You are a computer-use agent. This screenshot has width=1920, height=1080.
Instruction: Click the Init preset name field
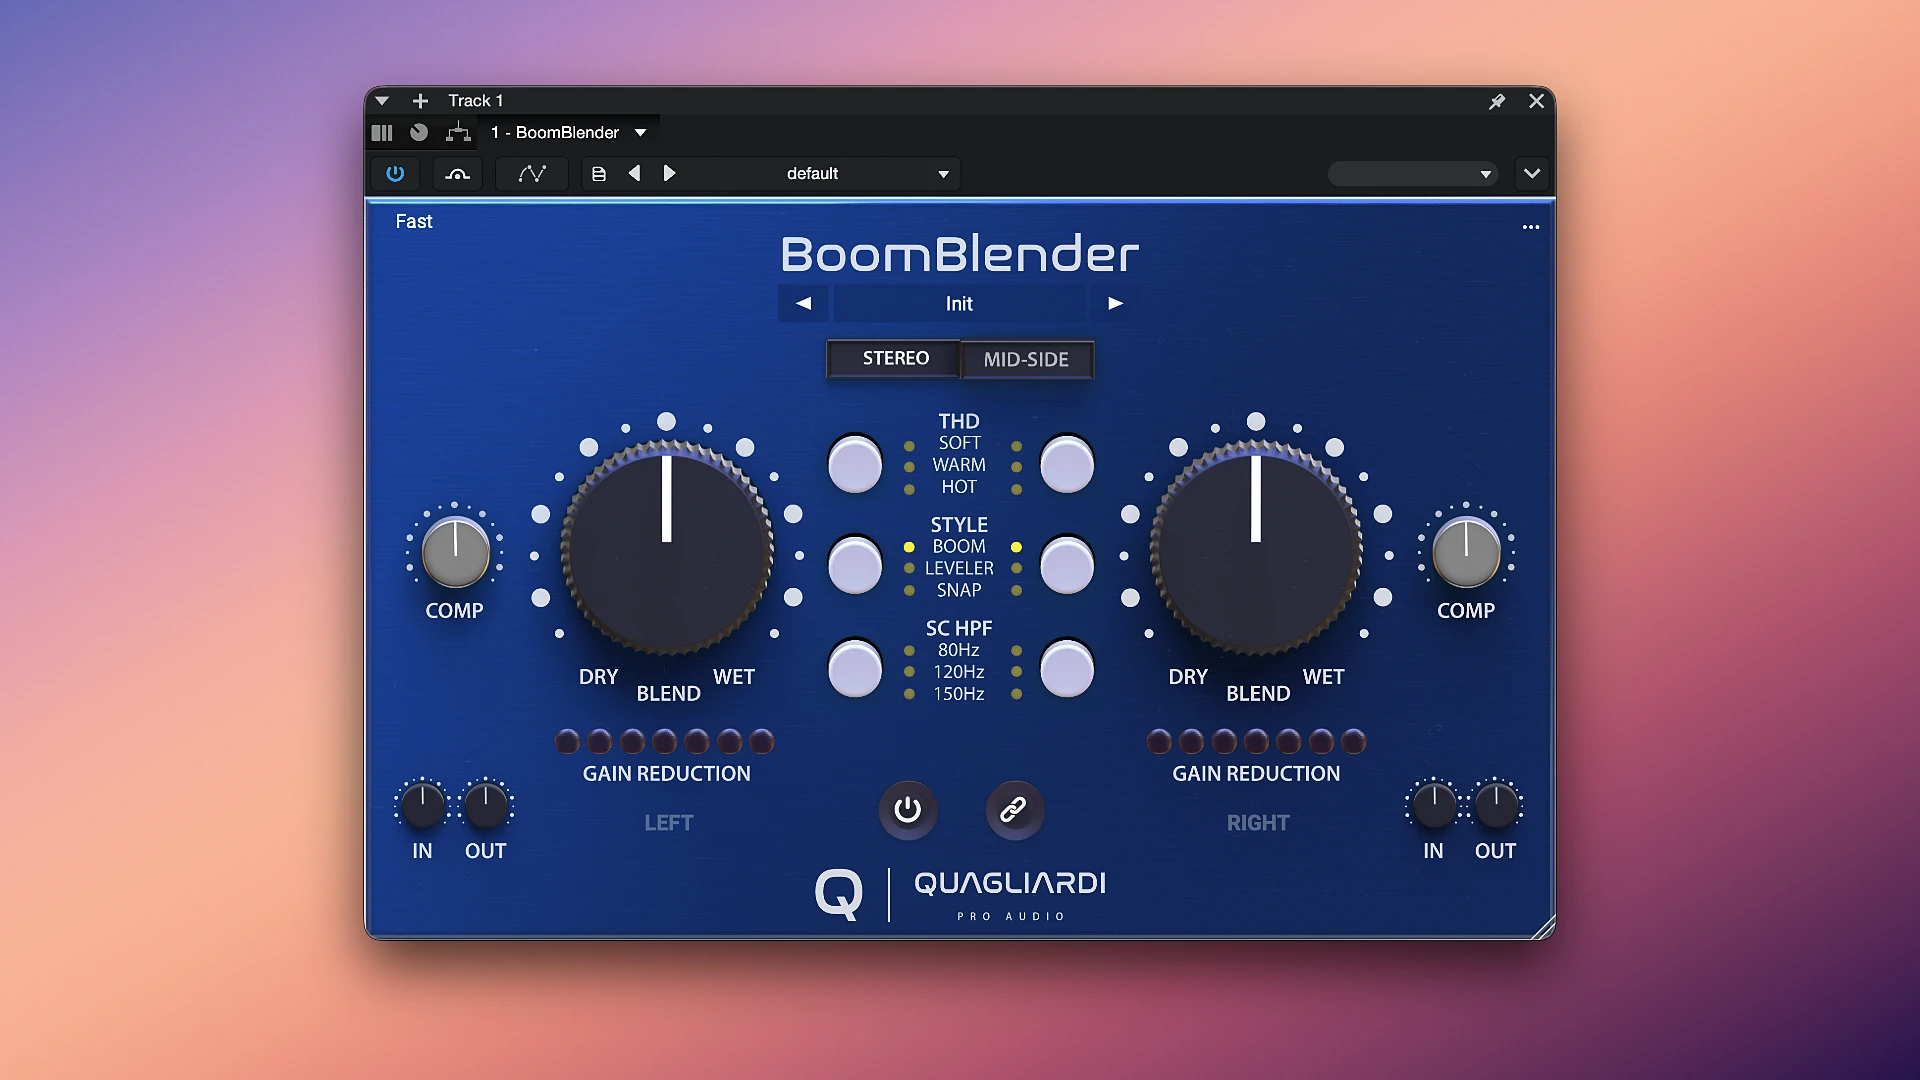pos(959,303)
